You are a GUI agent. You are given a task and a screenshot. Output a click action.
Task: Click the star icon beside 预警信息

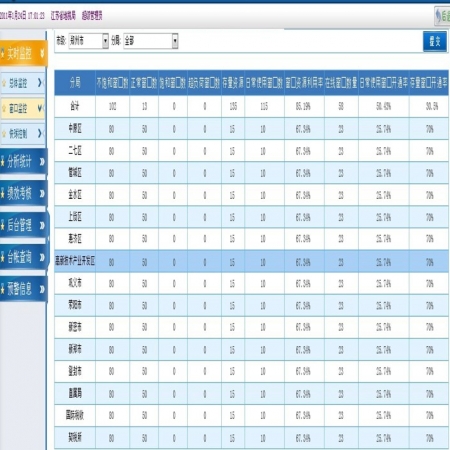point(2,289)
